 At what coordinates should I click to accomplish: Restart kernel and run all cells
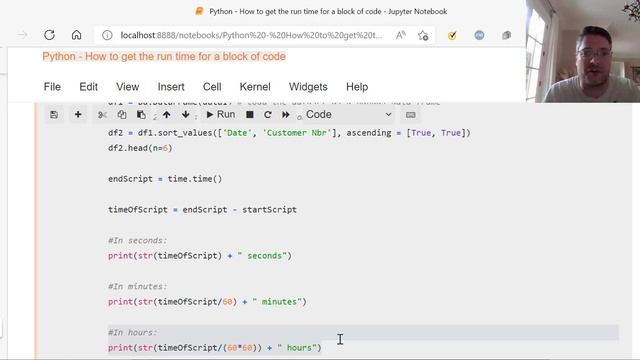coord(286,115)
